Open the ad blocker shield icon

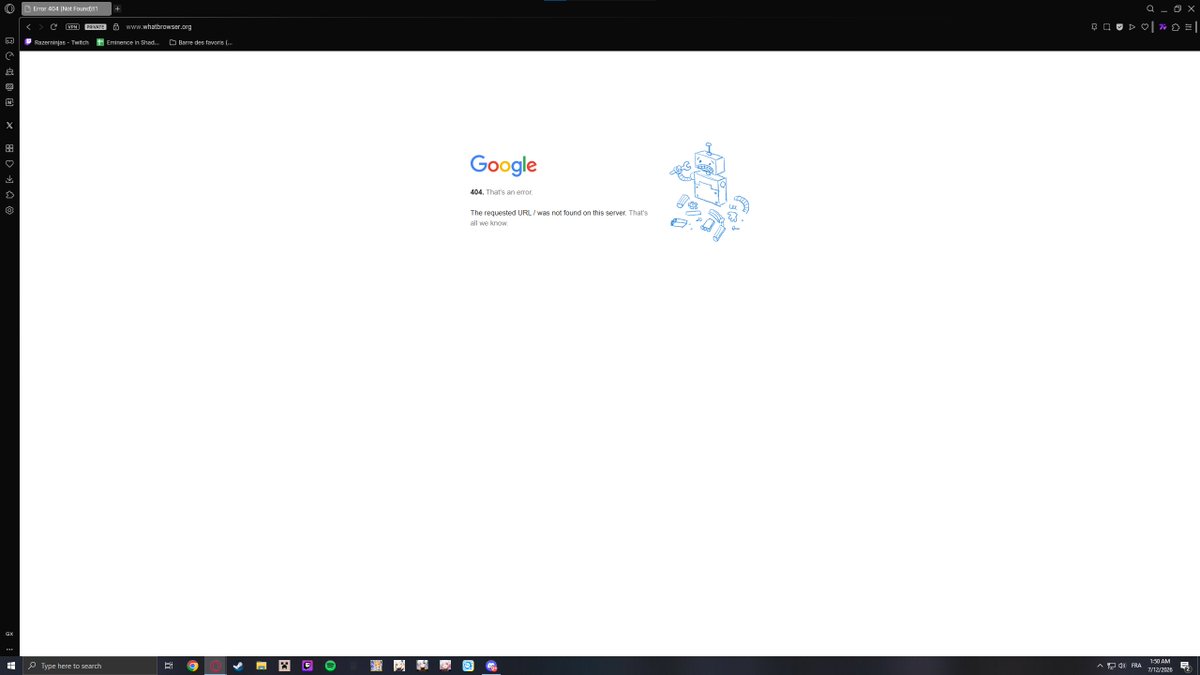click(1119, 27)
